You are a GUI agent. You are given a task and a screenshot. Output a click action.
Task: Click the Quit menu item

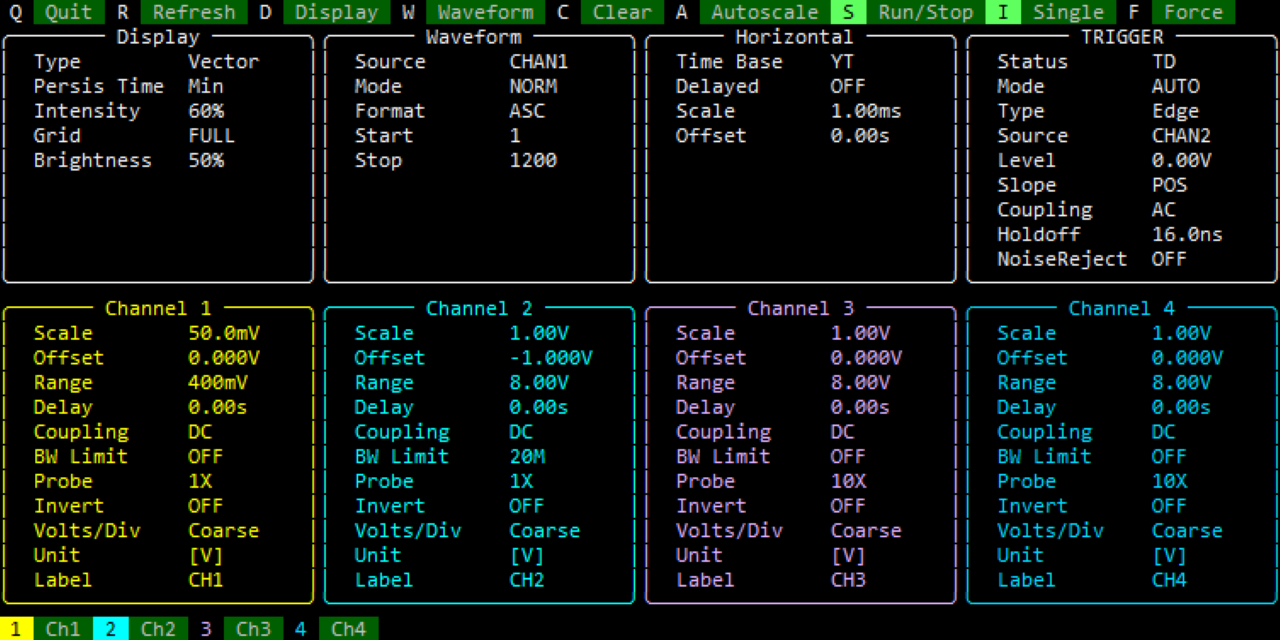pos(68,12)
